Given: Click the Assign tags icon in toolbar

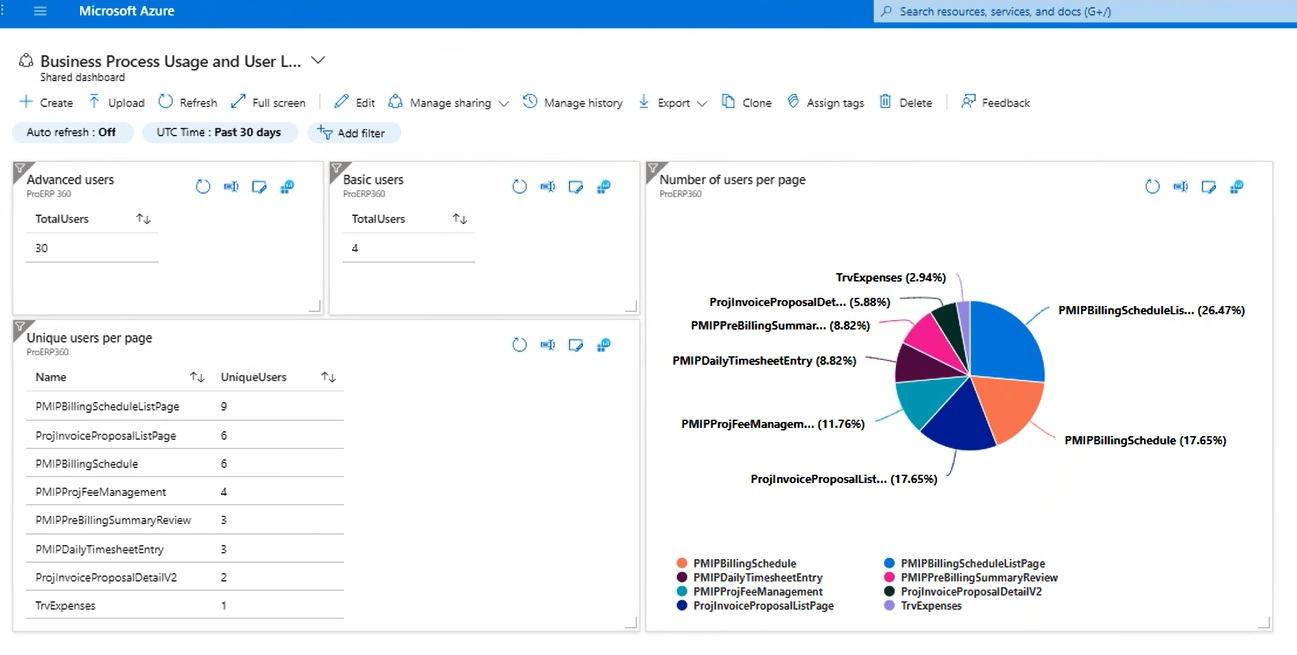Looking at the screenshot, I should point(793,102).
